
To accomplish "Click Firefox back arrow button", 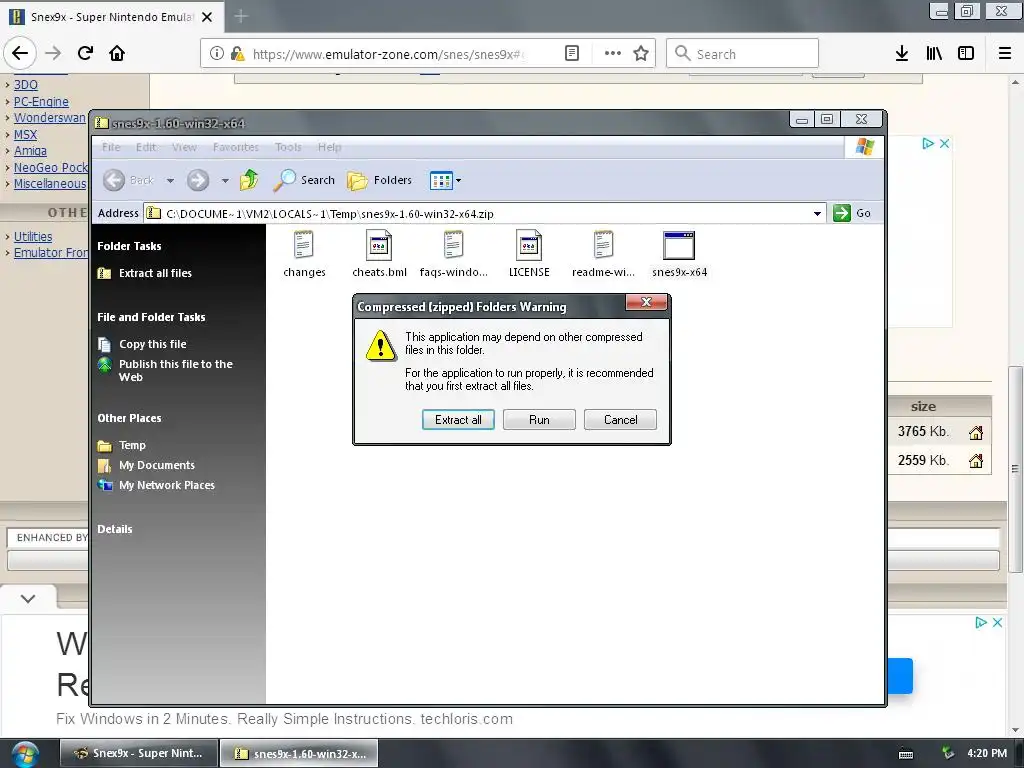I will 20,53.
